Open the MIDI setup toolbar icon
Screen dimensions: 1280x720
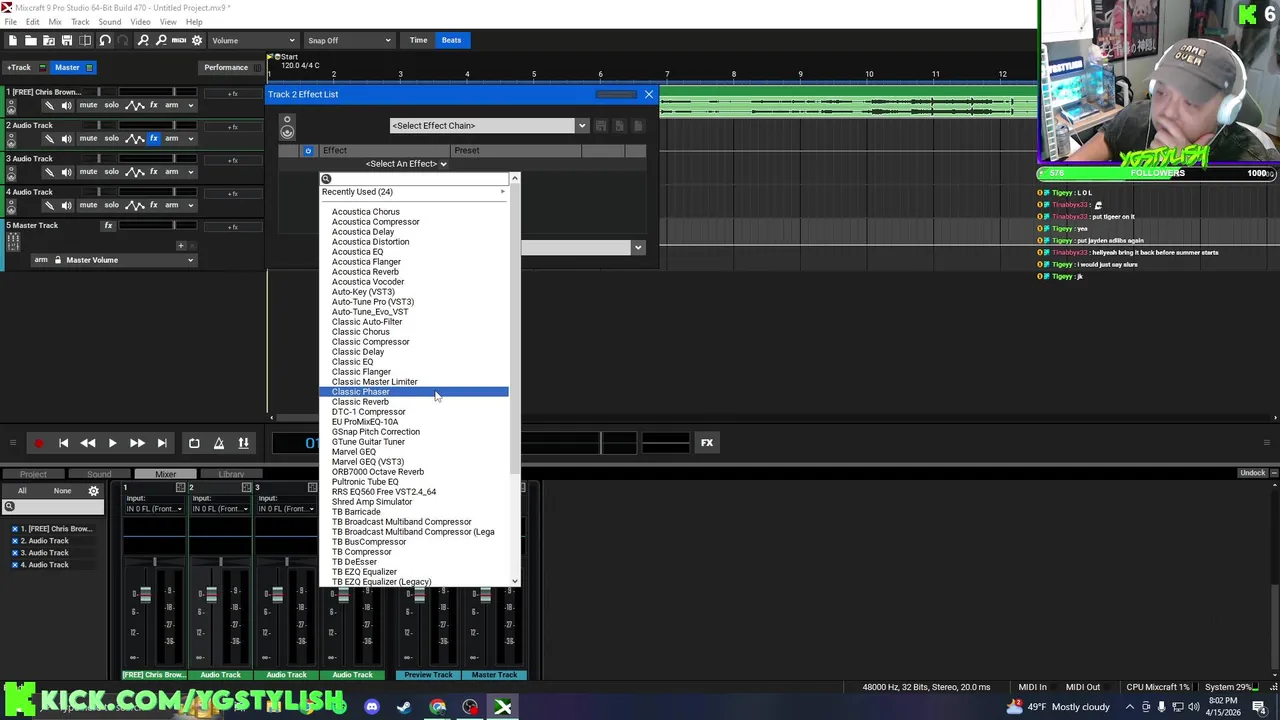click(179, 40)
